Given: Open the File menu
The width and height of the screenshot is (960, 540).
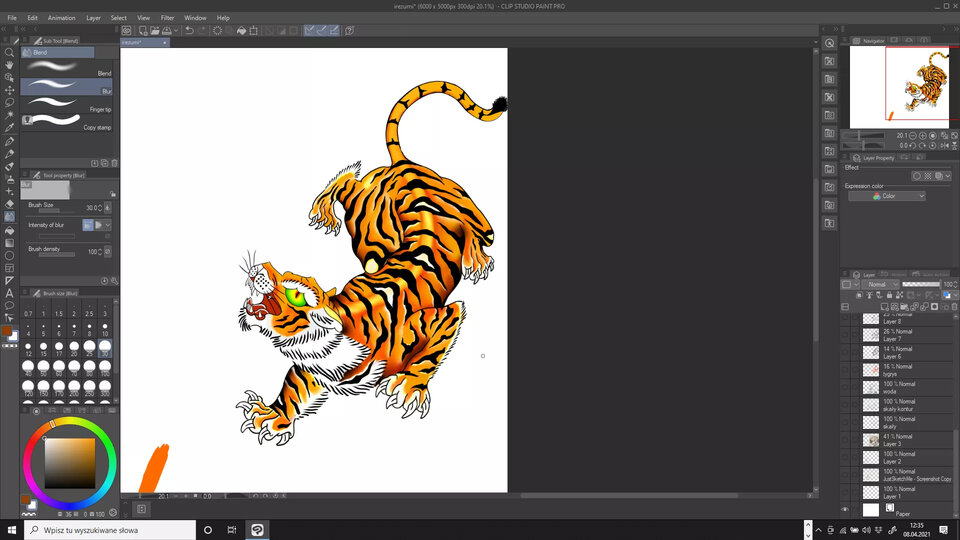Looking at the screenshot, I should click(12, 18).
